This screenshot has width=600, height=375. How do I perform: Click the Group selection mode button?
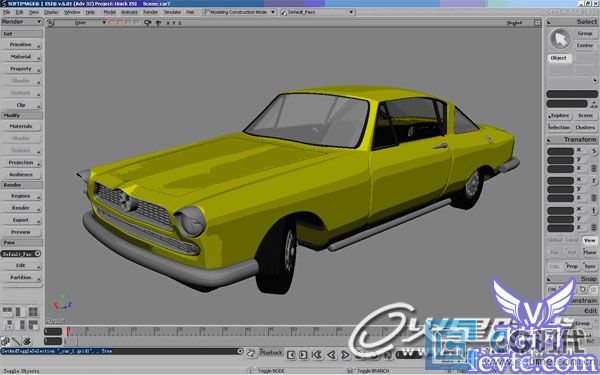point(585,34)
